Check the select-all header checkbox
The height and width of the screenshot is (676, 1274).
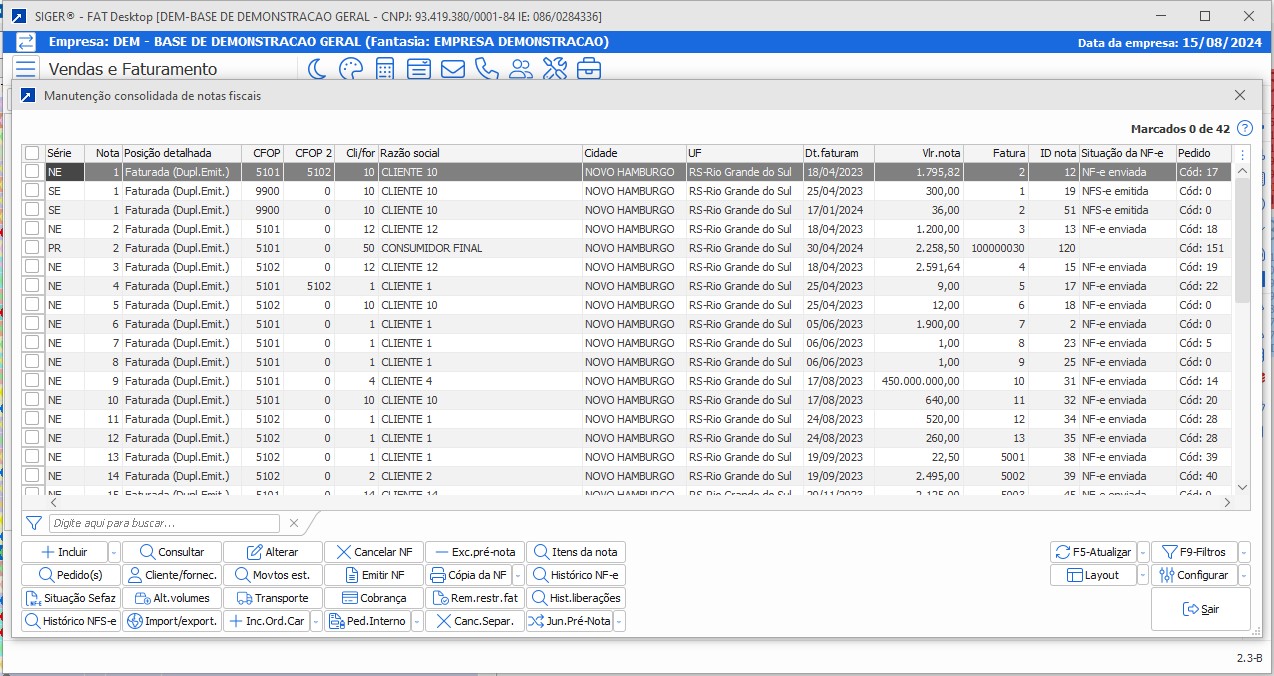coord(33,153)
